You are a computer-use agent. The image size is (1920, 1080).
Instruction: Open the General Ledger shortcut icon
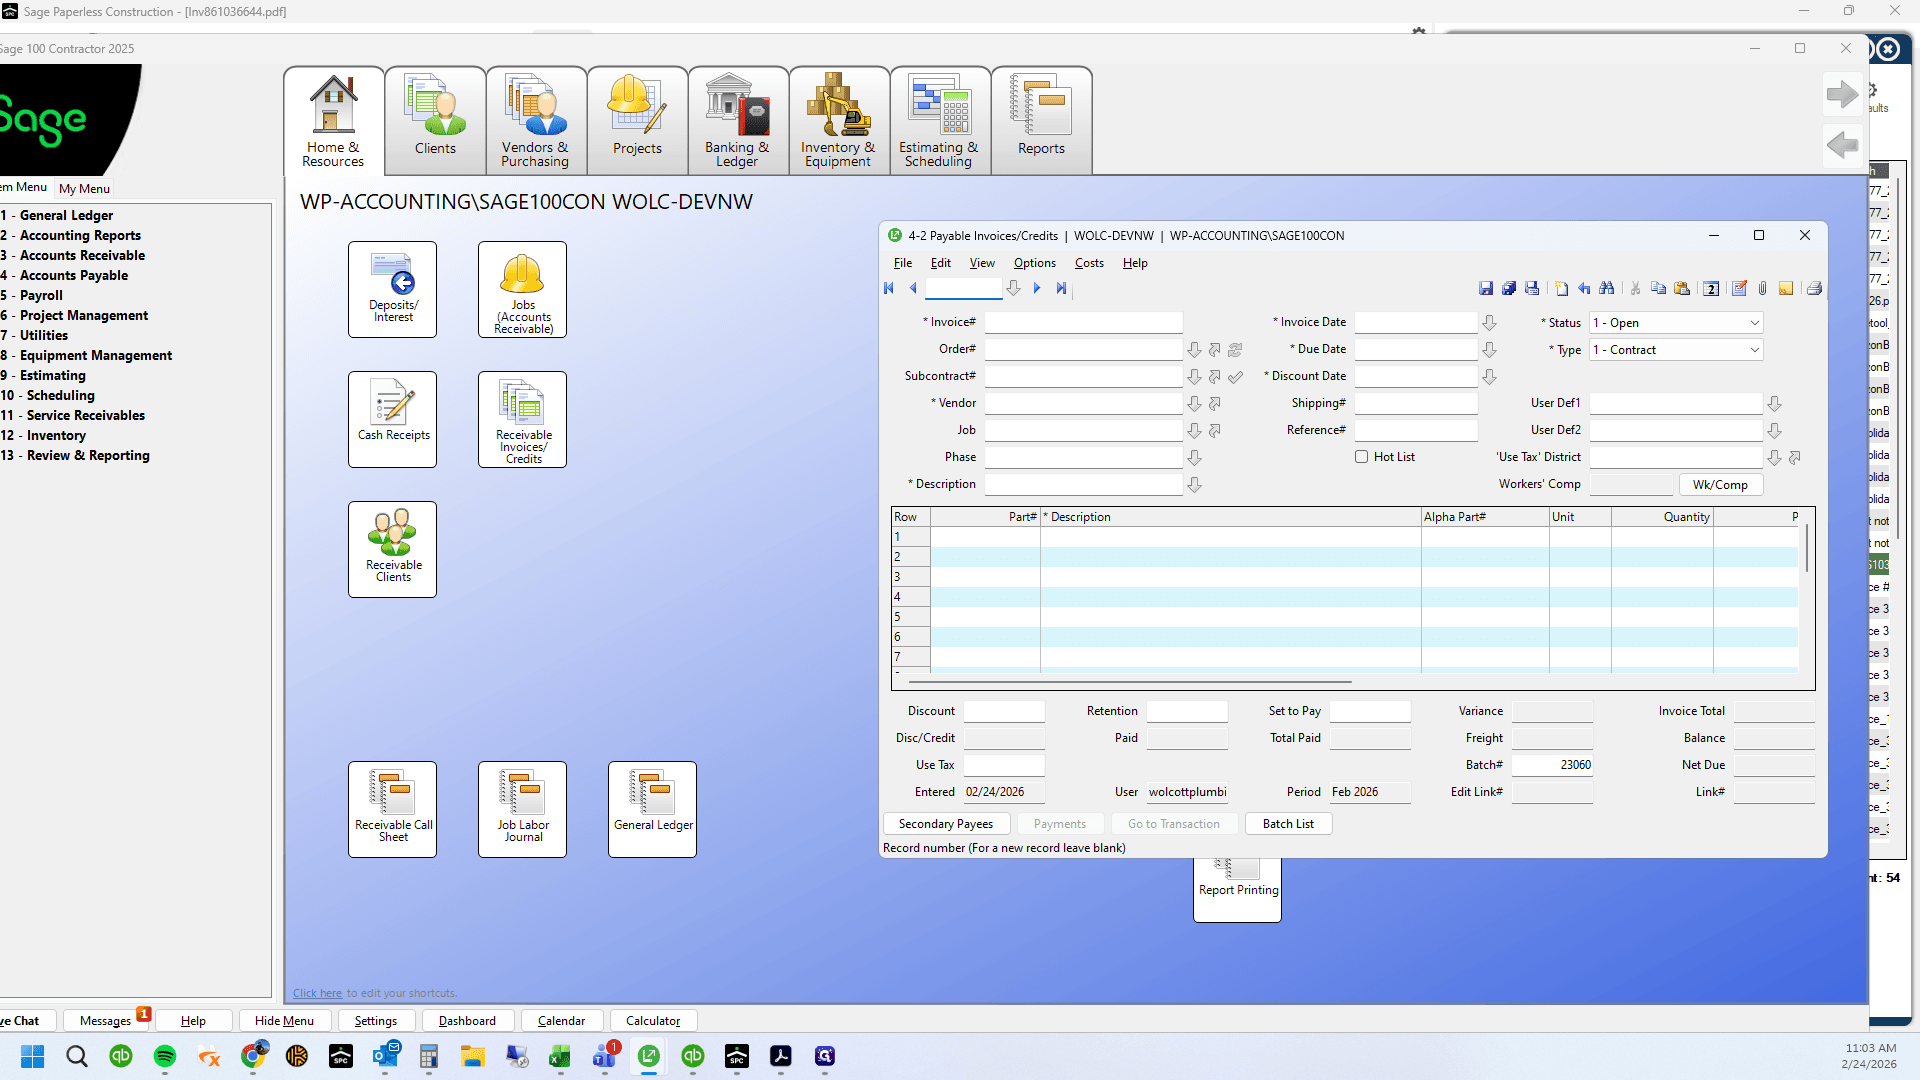[x=653, y=809]
